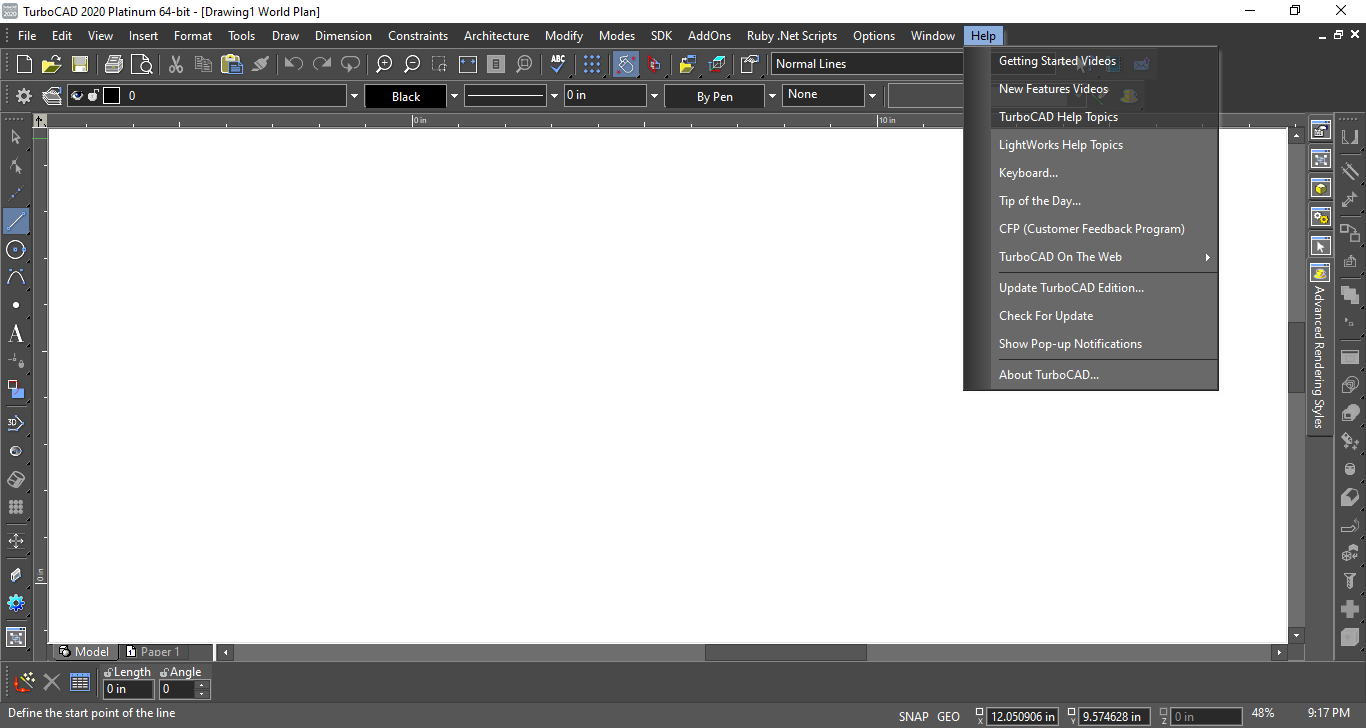
Task: Create a new drawing with the New icon
Action: coord(24,64)
